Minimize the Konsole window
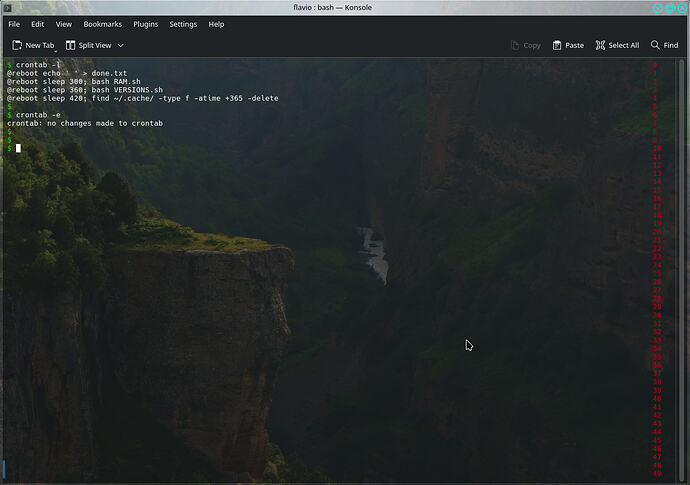 point(658,7)
